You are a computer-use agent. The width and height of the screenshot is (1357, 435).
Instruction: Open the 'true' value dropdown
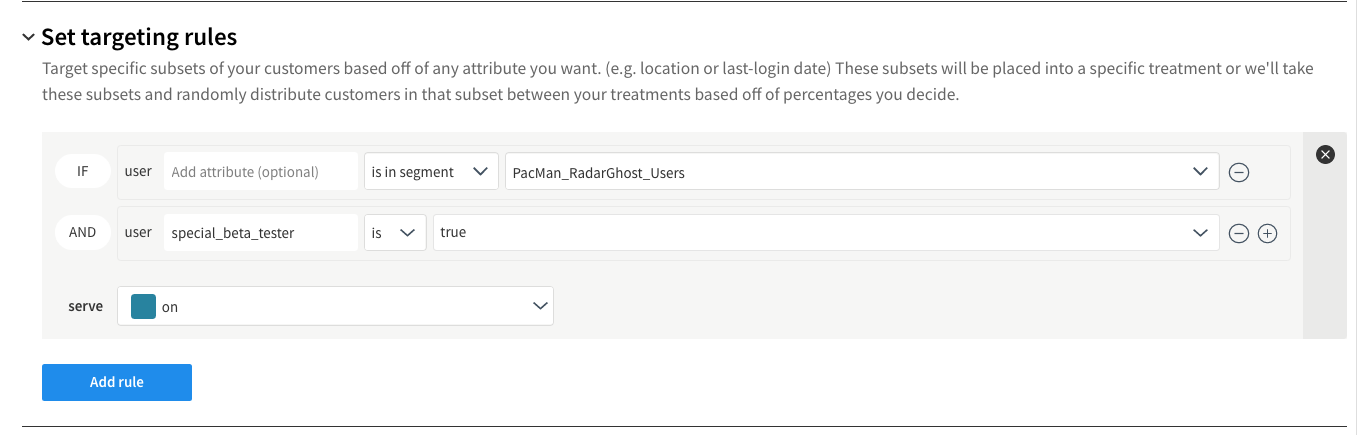click(x=825, y=233)
